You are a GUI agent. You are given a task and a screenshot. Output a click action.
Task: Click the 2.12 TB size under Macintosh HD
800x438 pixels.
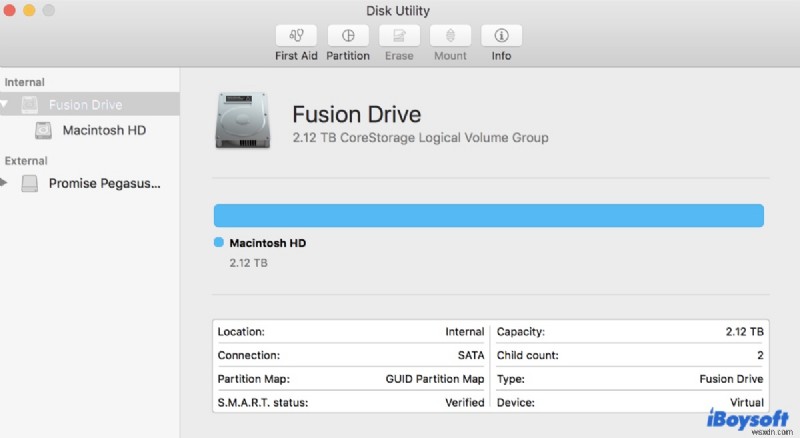click(x=248, y=263)
